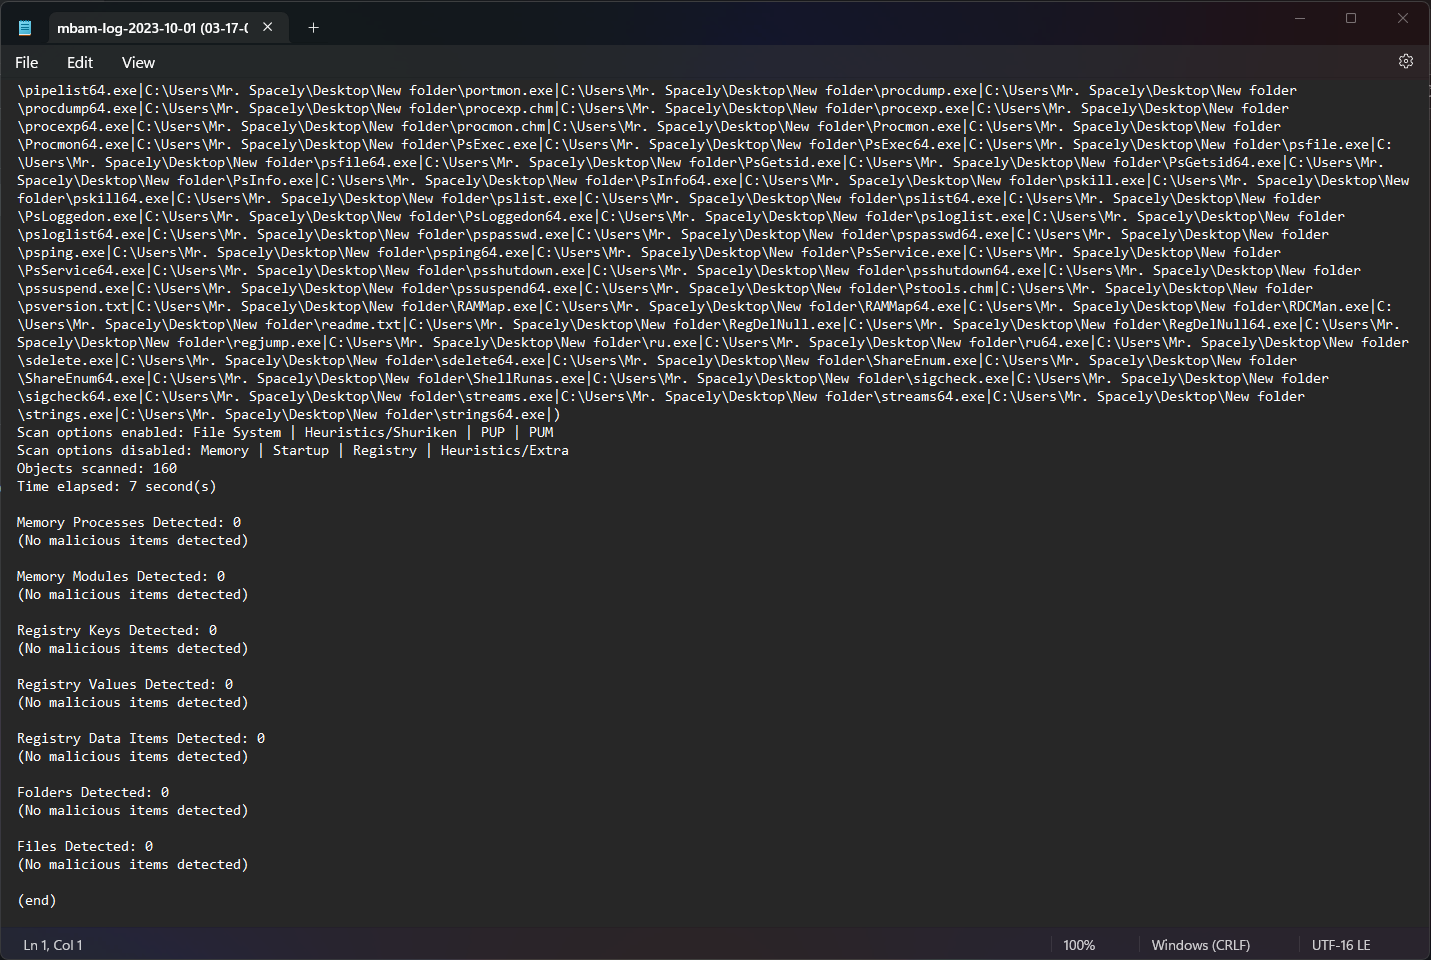
Task: Click the Windows (CRLF) line ending indicator
Action: [1200, 945]
